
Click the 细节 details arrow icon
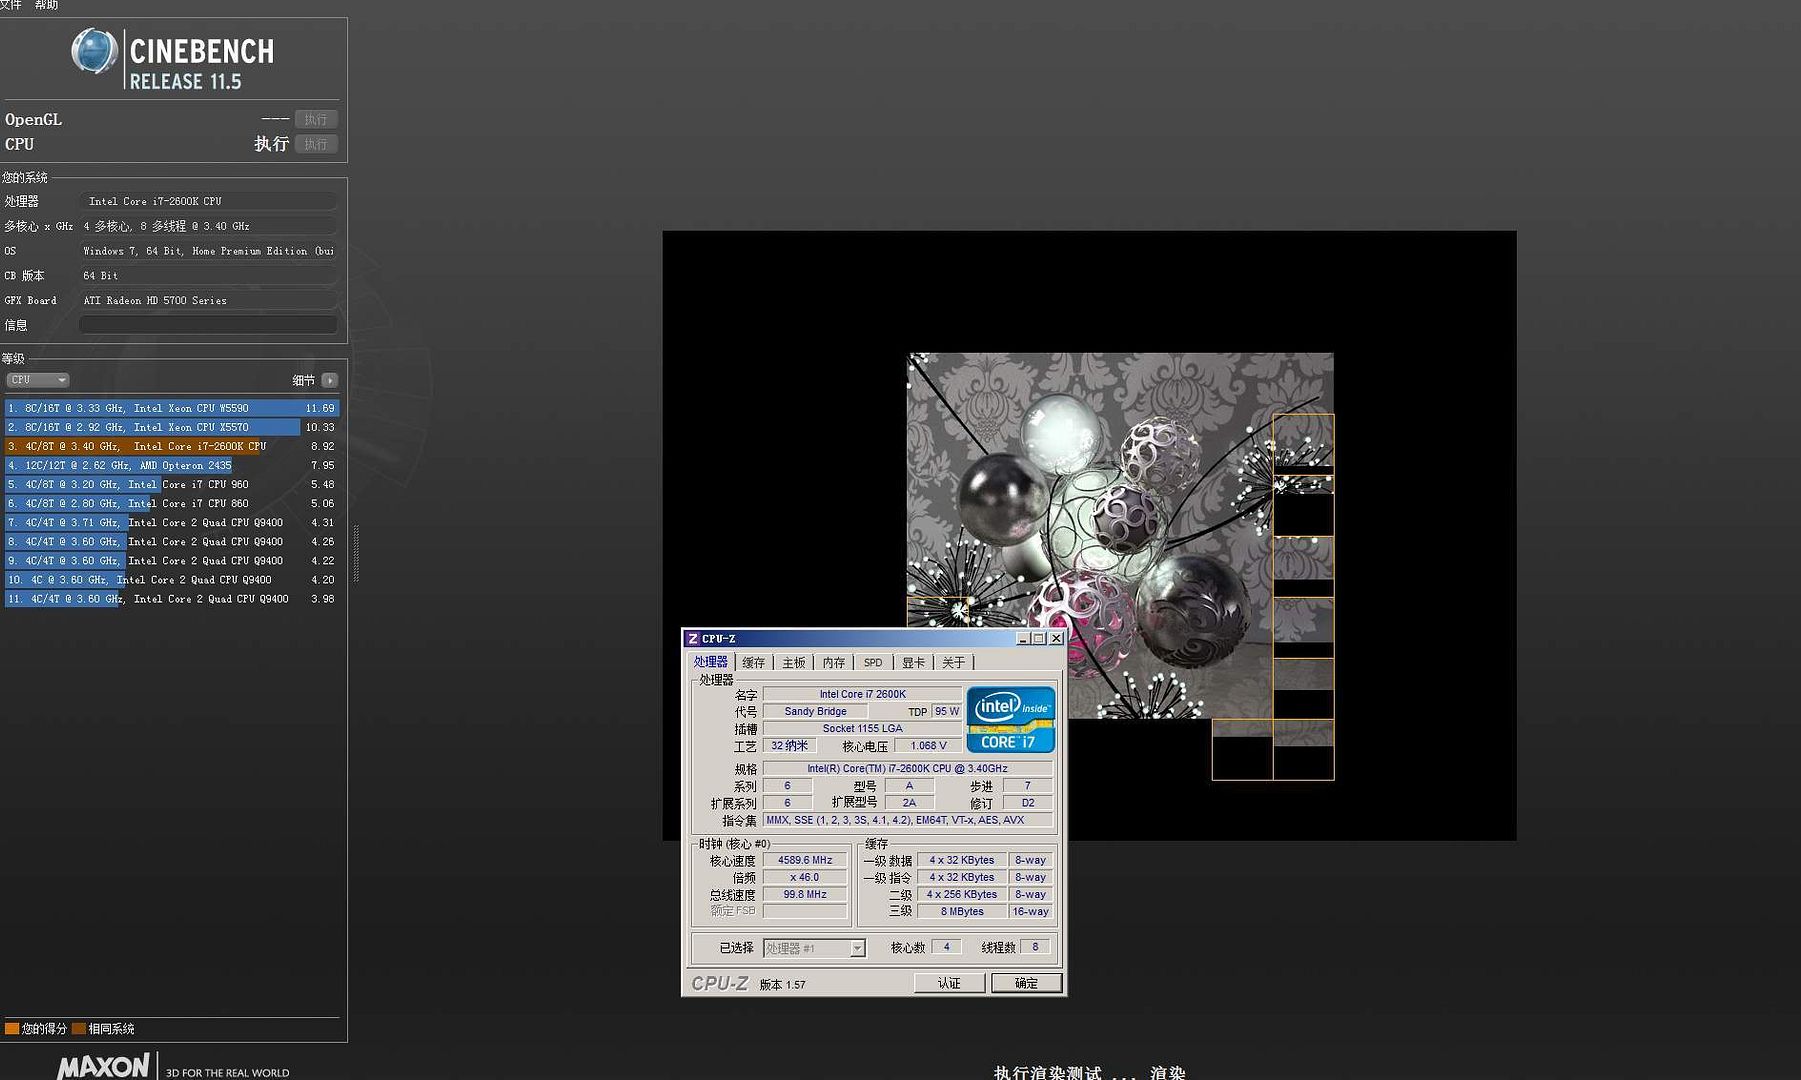tap(330, 380)
